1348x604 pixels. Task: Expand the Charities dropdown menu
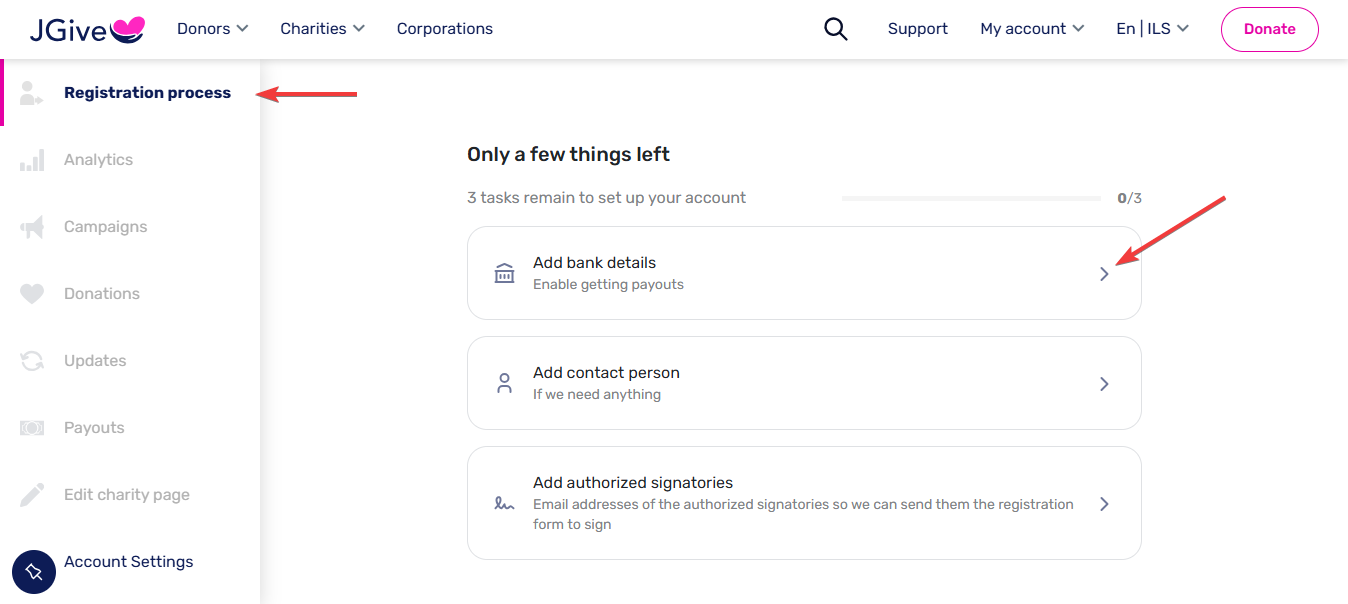pyautogui.click(x=322, y=29)
